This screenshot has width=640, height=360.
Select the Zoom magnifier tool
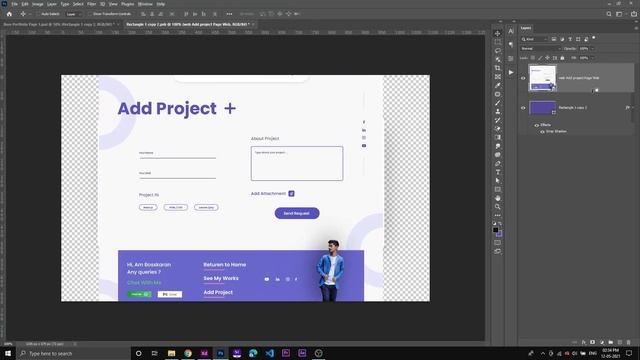(497, 207)
